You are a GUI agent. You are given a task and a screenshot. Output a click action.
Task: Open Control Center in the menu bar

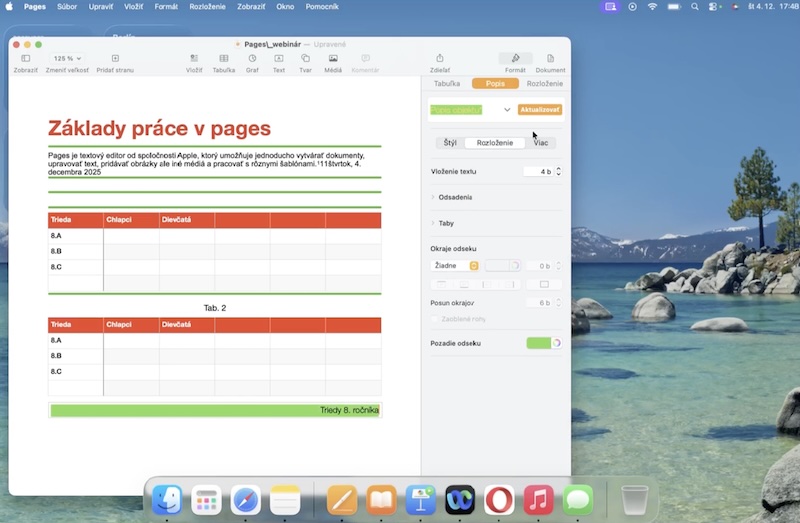click(x=713, y=7)
